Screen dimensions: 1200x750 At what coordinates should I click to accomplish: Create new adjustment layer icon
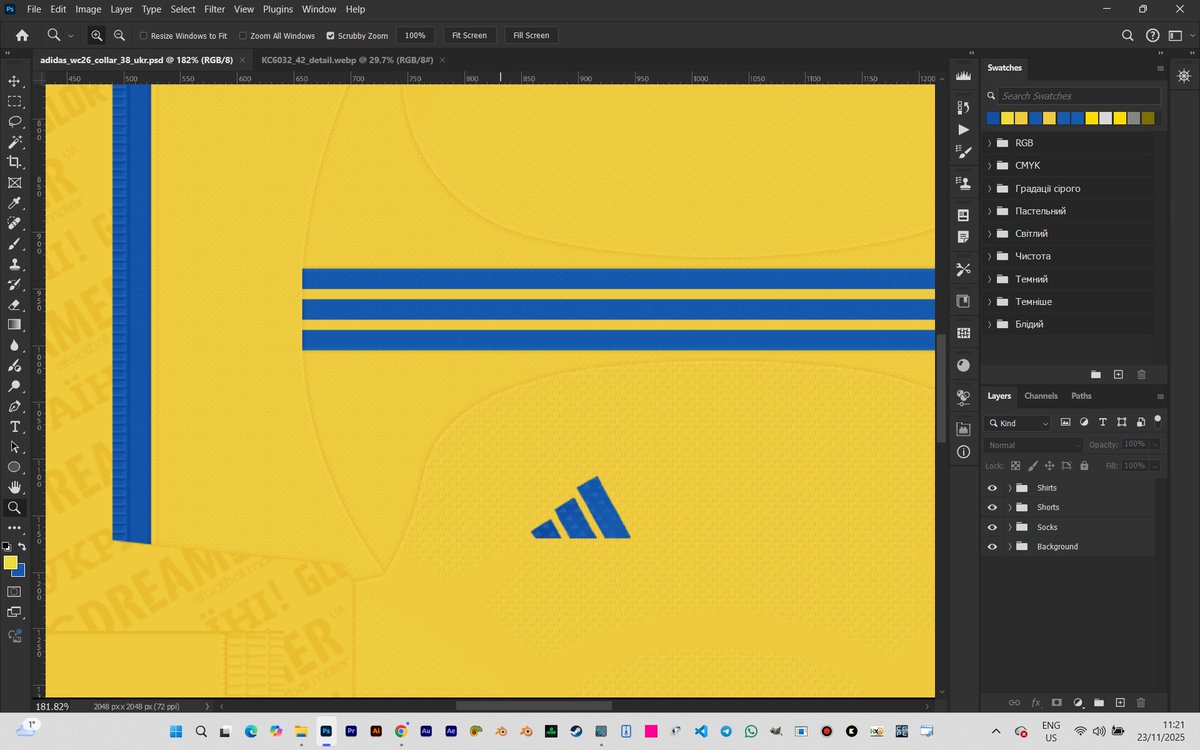click(x=1078, y=703)
